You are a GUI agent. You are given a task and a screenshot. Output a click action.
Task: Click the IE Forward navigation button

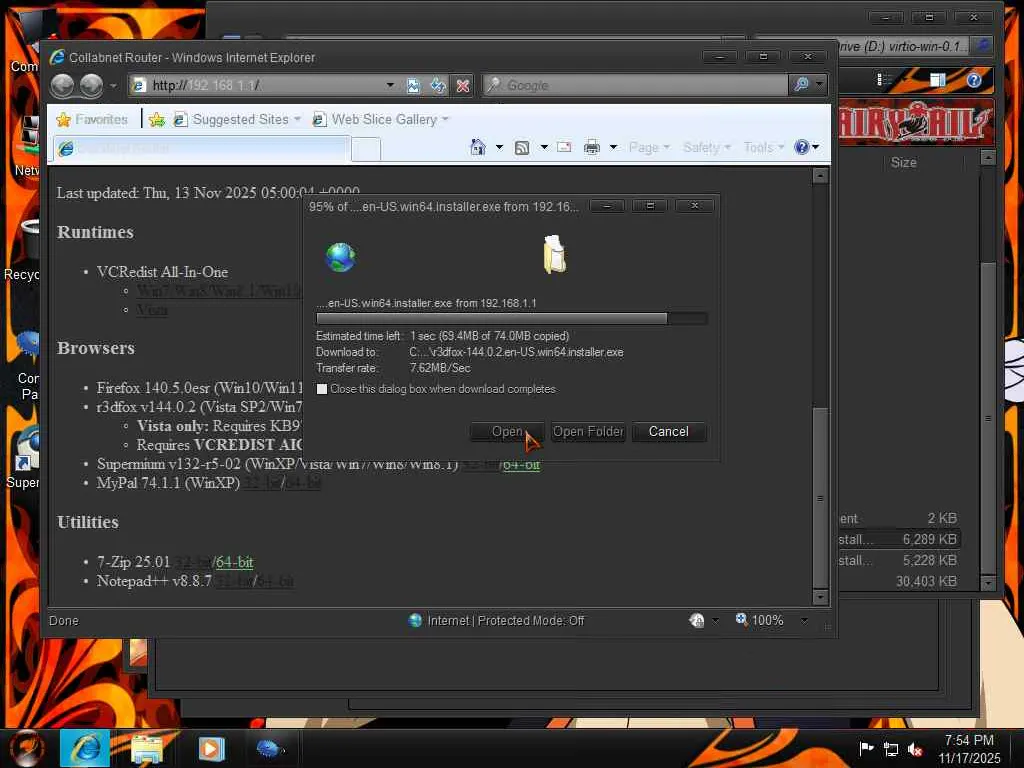(x=91, y=86)
